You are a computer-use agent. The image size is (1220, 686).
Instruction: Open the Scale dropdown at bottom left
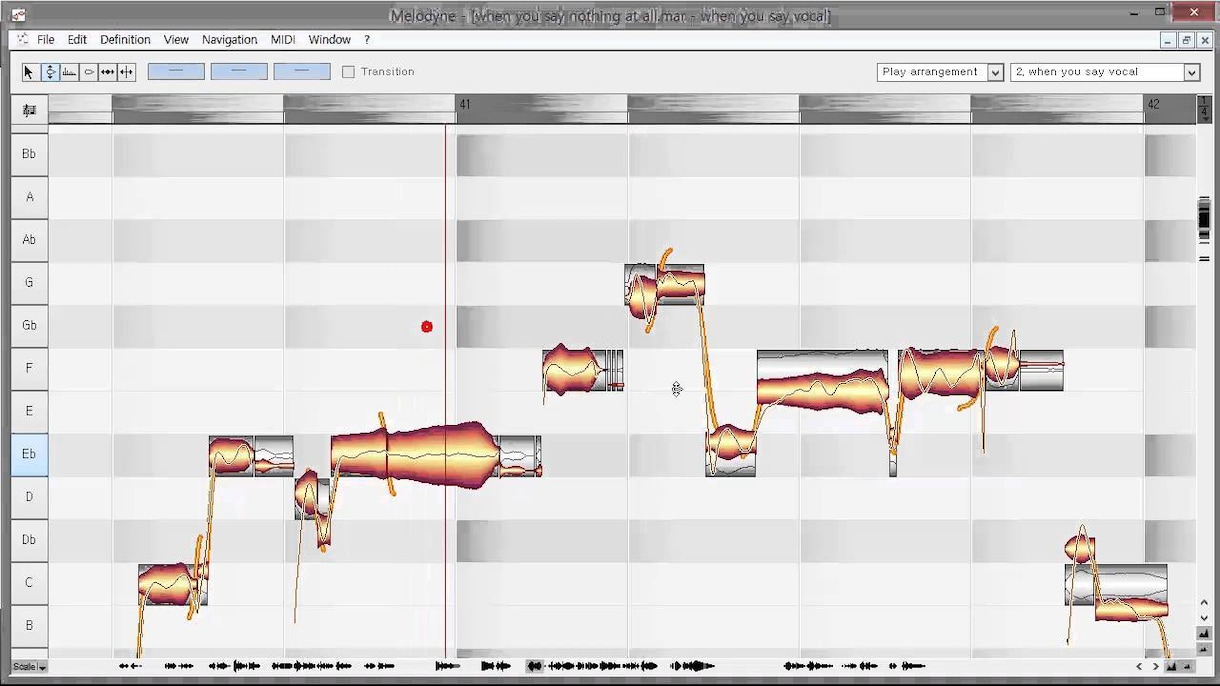point(29,667)
